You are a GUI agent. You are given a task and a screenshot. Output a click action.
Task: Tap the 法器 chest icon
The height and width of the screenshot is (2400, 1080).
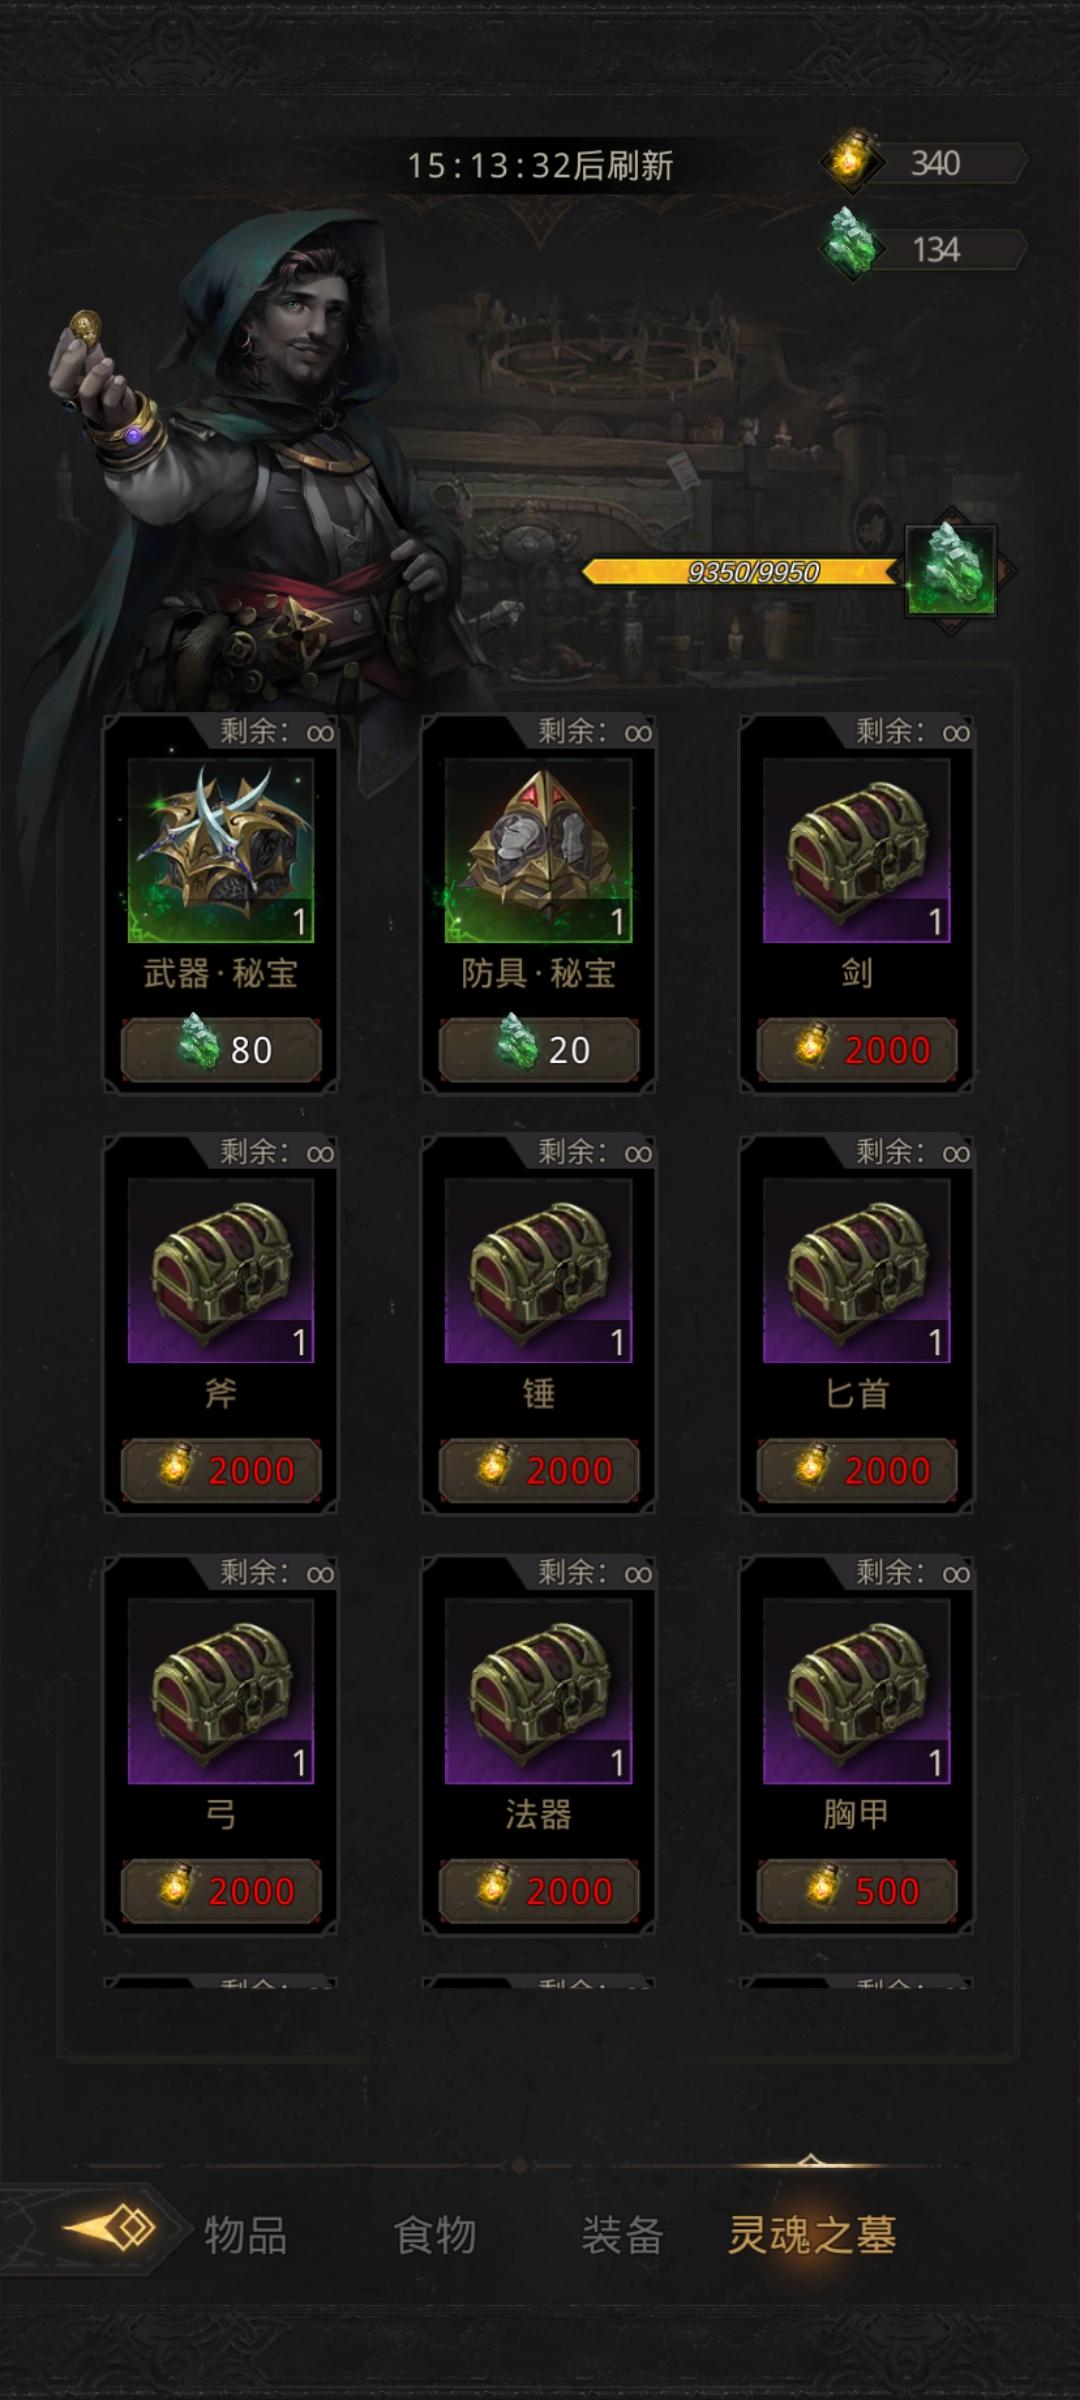pos(538,1691)
